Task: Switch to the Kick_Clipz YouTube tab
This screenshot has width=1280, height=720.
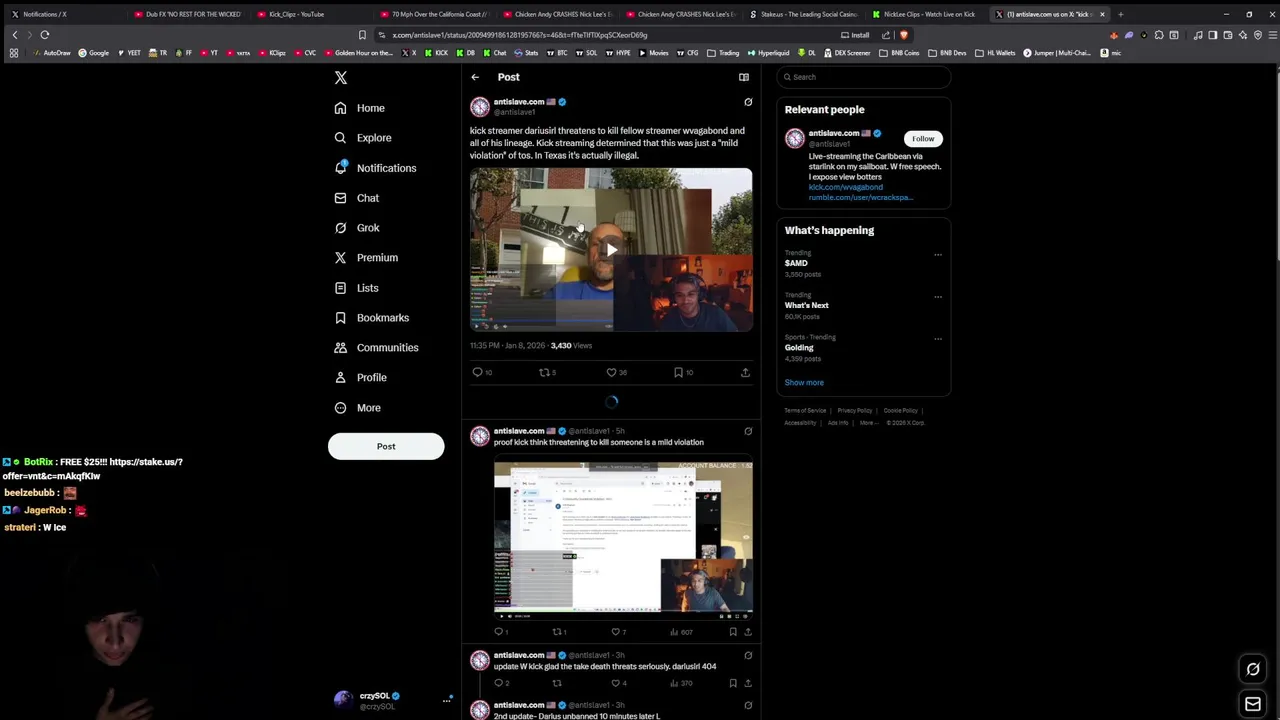Action: [310, 14]
